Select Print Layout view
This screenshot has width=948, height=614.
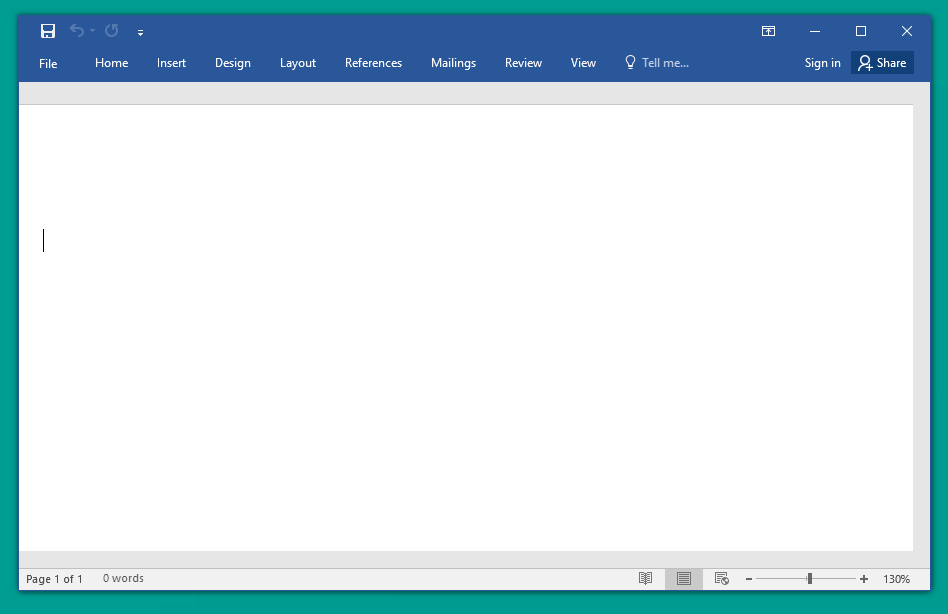click(684, 578)
